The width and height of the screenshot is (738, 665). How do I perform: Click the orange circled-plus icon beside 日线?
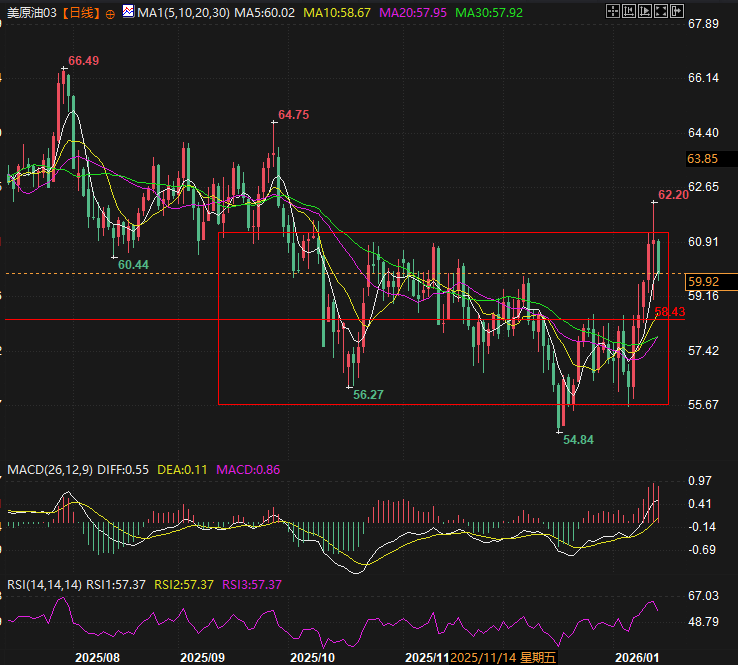click(110, 14)
